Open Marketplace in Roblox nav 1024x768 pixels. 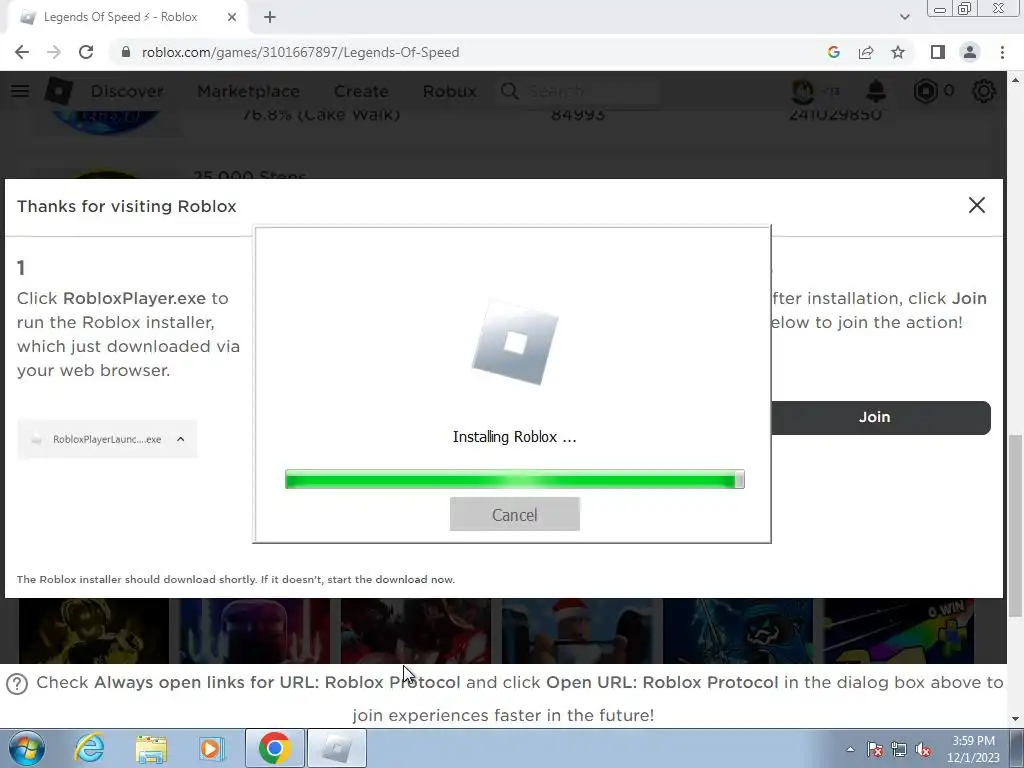248,91
